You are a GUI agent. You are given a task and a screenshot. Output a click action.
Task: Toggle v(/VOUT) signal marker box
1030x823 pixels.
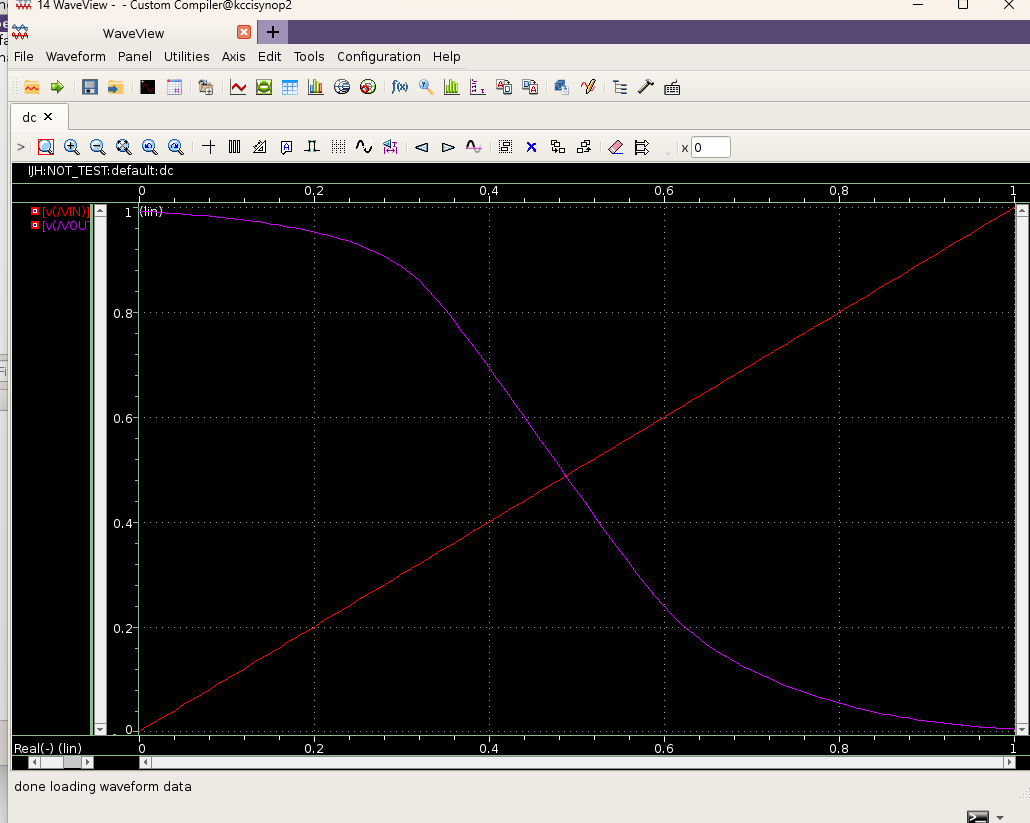click(x=35, y=225)
